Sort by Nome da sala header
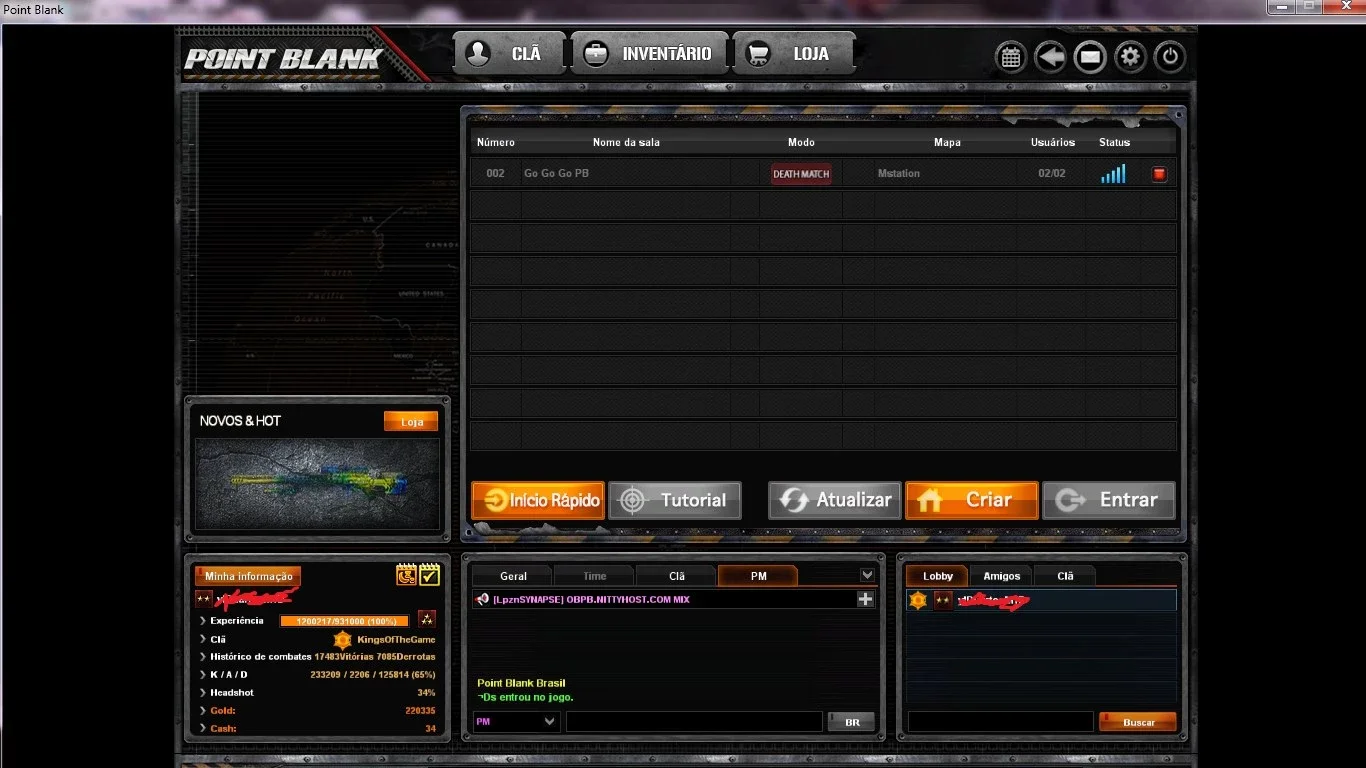 [x=626, y=142]
